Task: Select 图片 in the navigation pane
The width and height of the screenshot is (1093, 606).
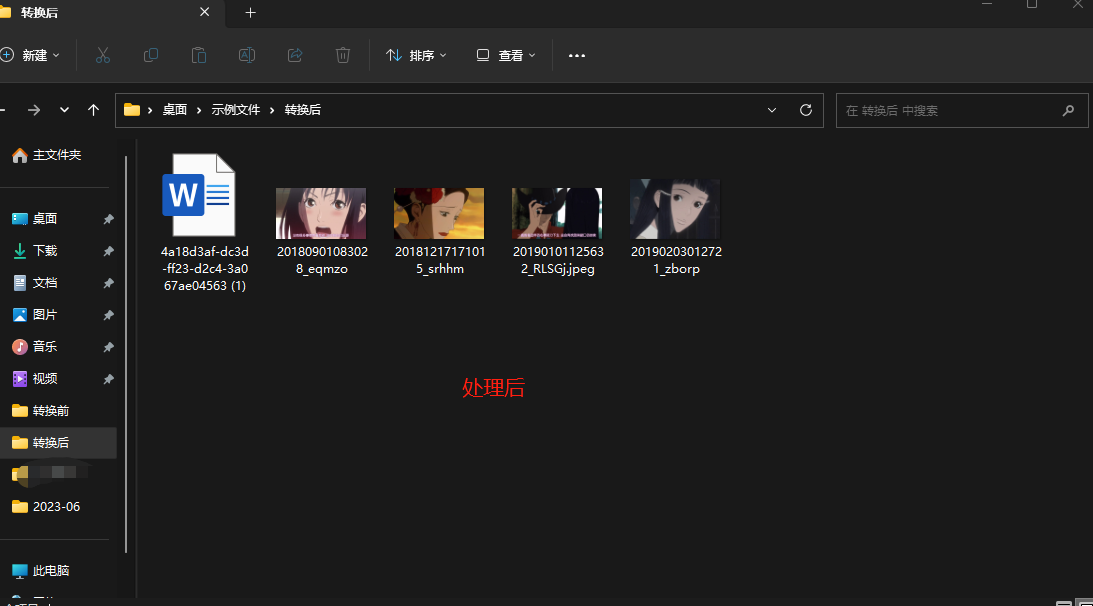Action: coord(46,314)
